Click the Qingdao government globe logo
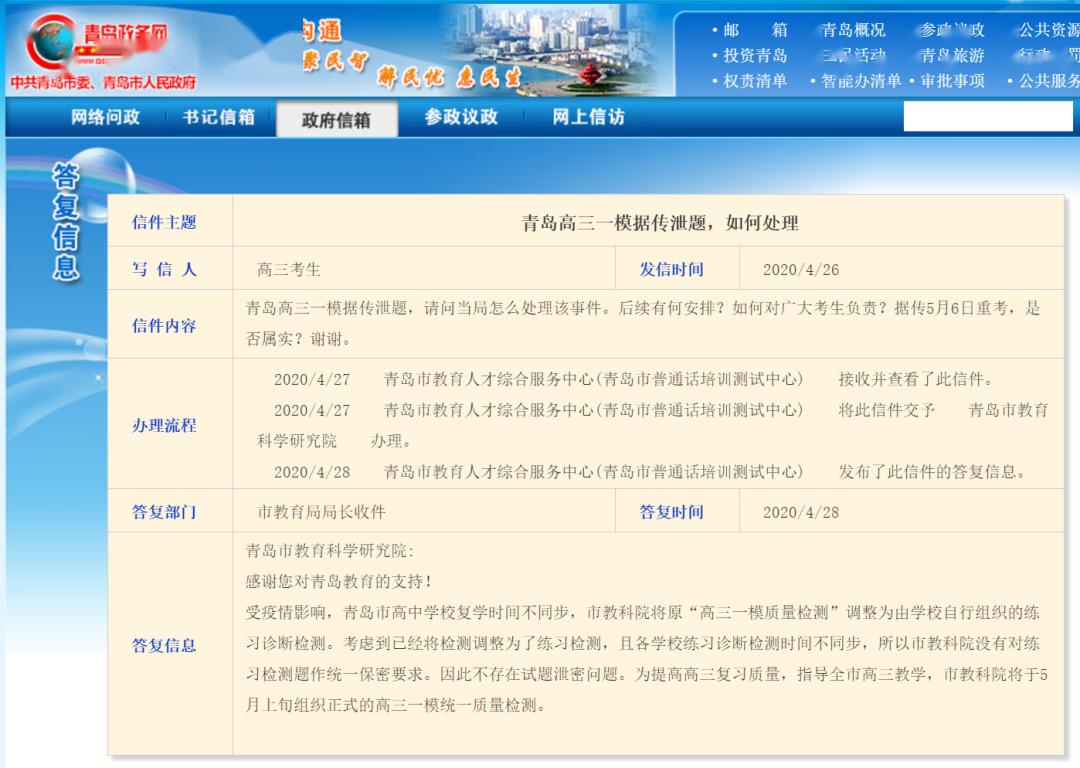Image resolution: width=1080 pixels, height=768 pixels. [x=51, y=43]
